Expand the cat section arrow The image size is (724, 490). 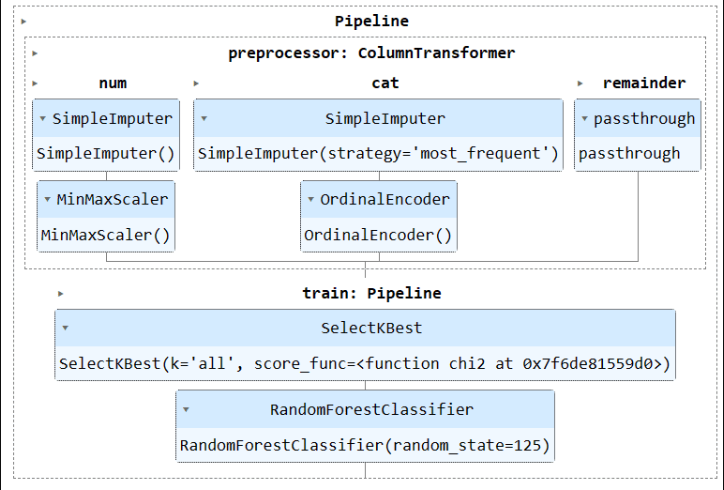pyautogui.click(x=196, y=84)
